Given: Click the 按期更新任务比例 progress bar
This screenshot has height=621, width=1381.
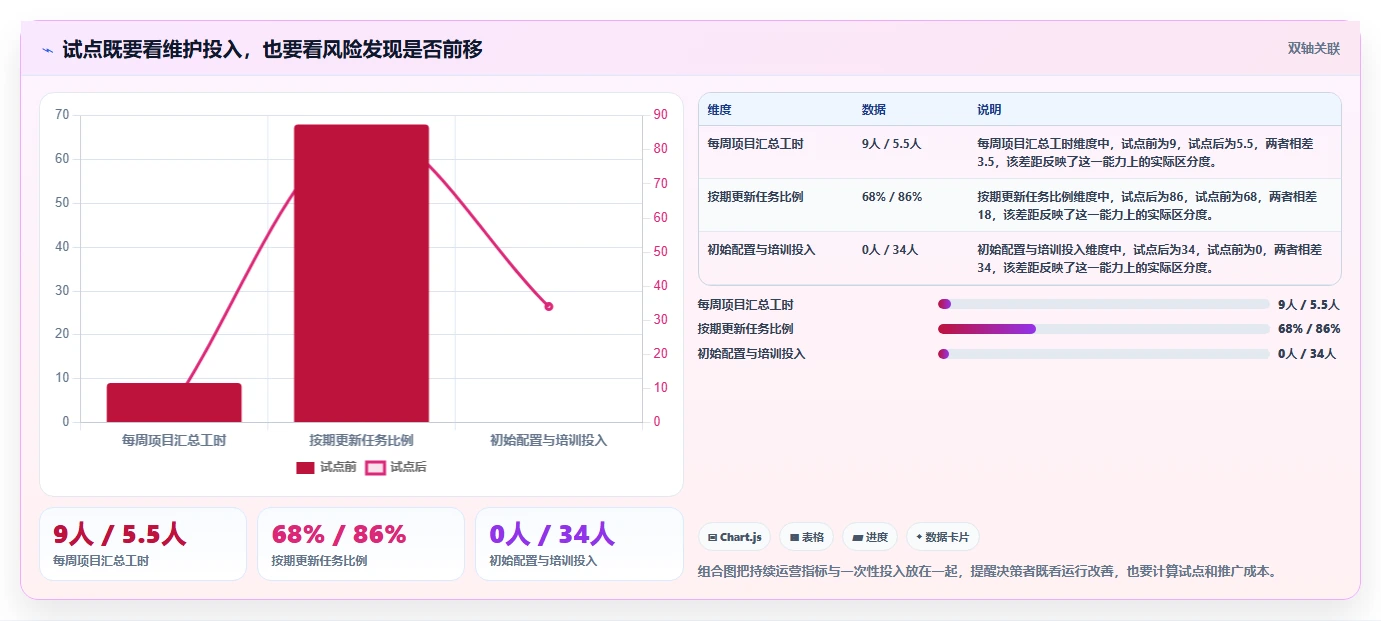Looking at the screenshot, I should (1103, 329).
